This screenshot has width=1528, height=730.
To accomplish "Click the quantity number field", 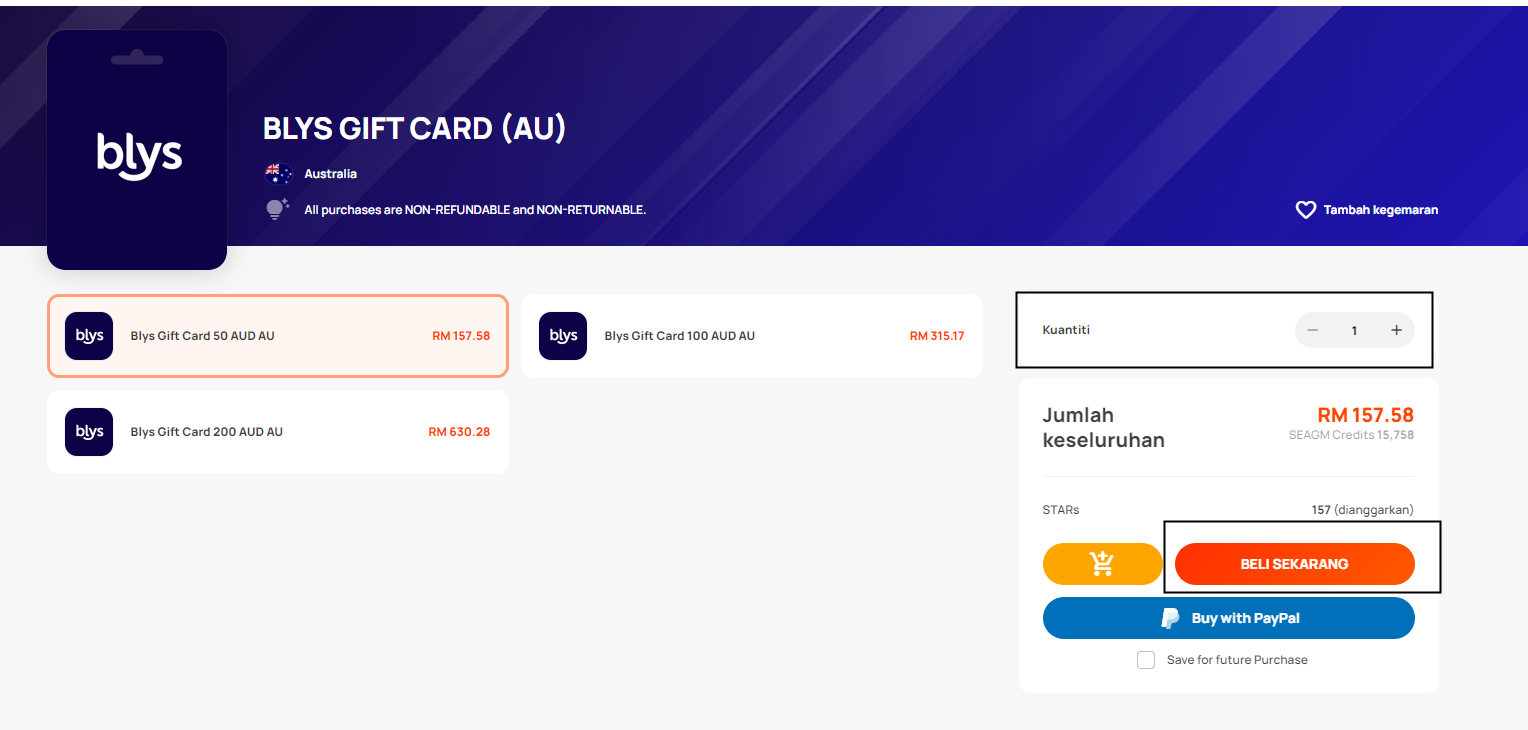I will tap(1354, 330).
